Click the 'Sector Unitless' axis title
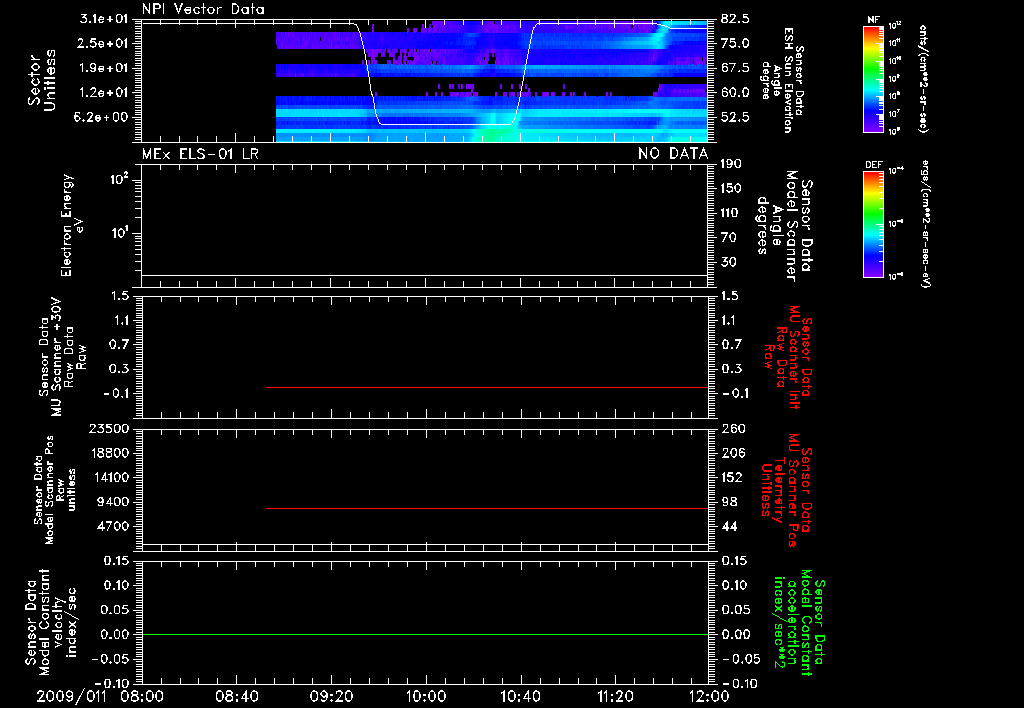 click(x=42, y=80)
